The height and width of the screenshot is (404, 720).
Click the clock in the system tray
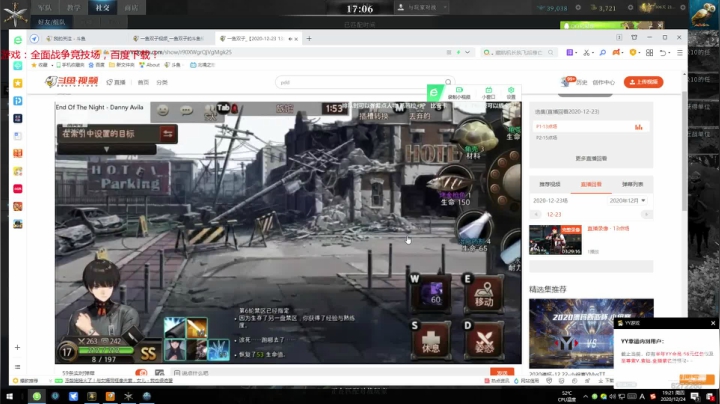673,396
